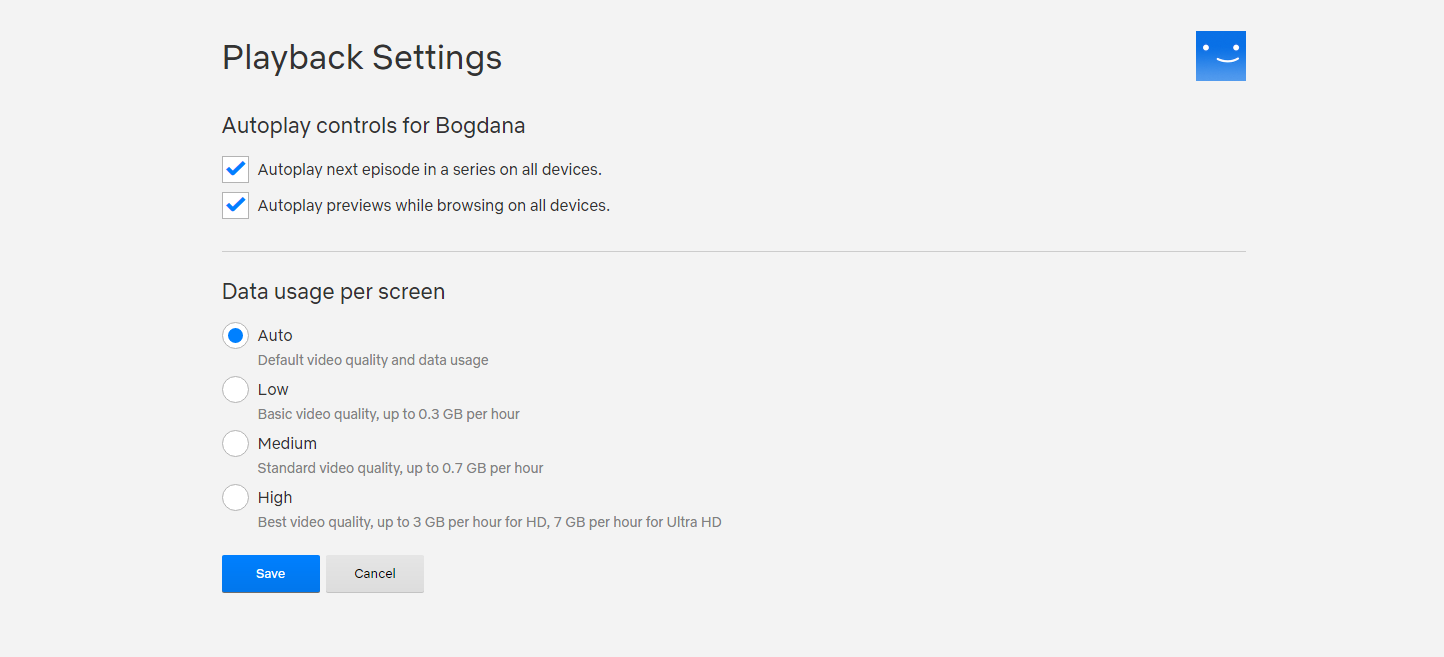Image resolution: width=1444 pixels, height=657 pixels.
Task: Click the empty radio circle beside Low
Action: (235, 389)
